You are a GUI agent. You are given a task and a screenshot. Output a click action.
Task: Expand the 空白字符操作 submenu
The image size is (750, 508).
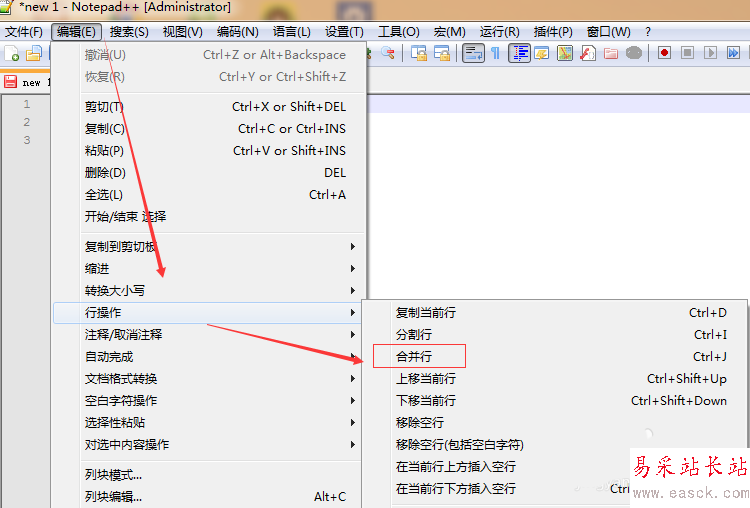(x=209, y=400)
